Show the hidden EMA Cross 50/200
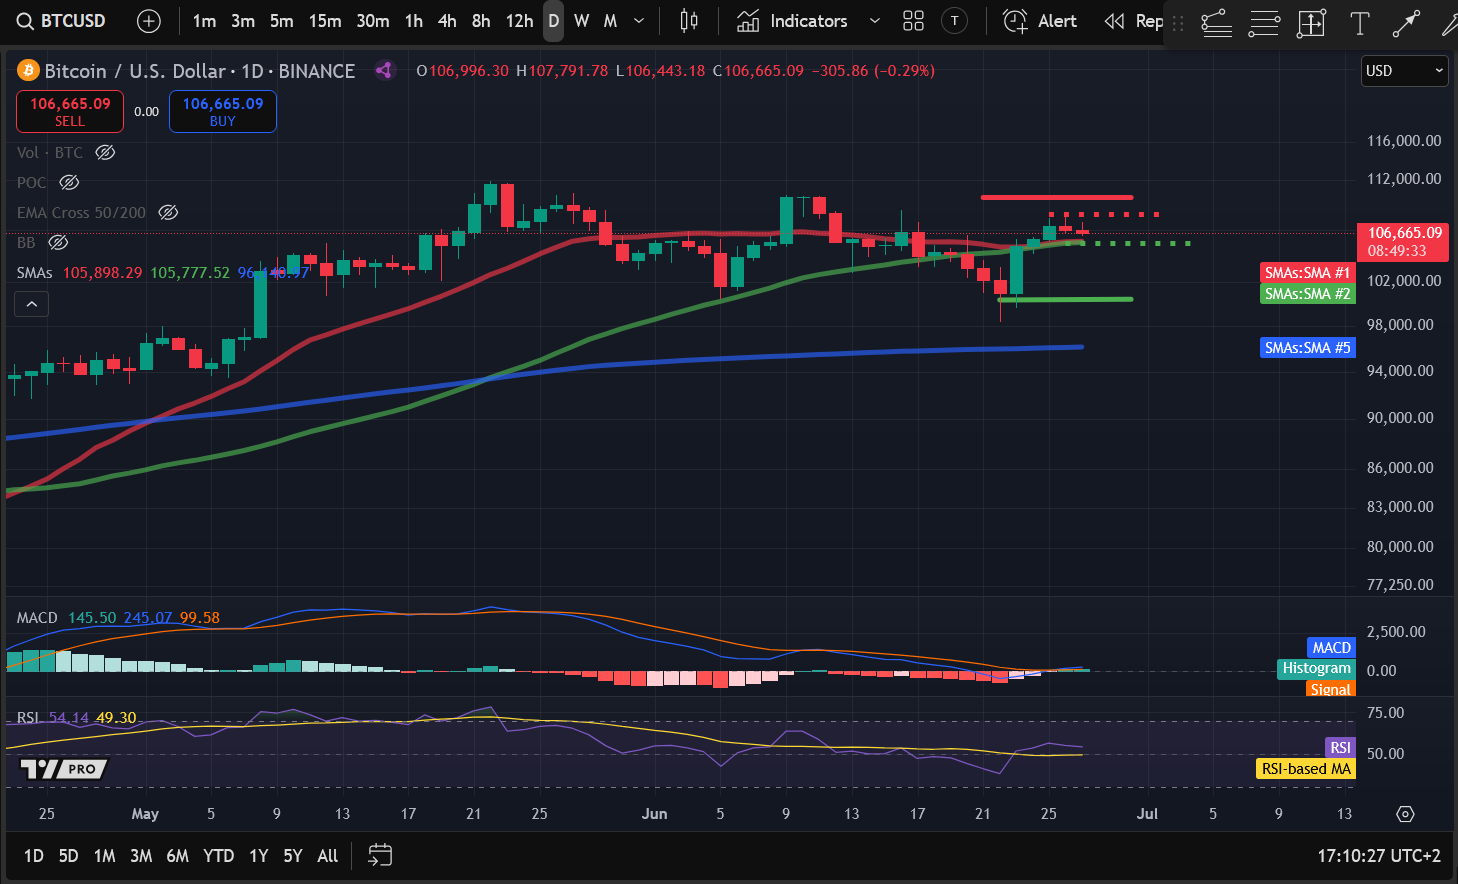This screenshot has width=1458, height=884. point(168,212)
